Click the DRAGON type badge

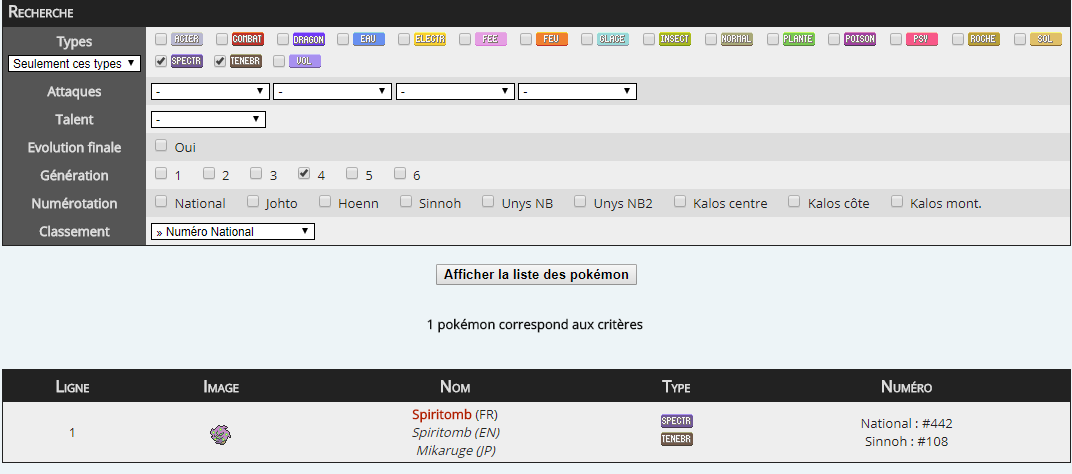pyautogui.click(x=308, y=39)
